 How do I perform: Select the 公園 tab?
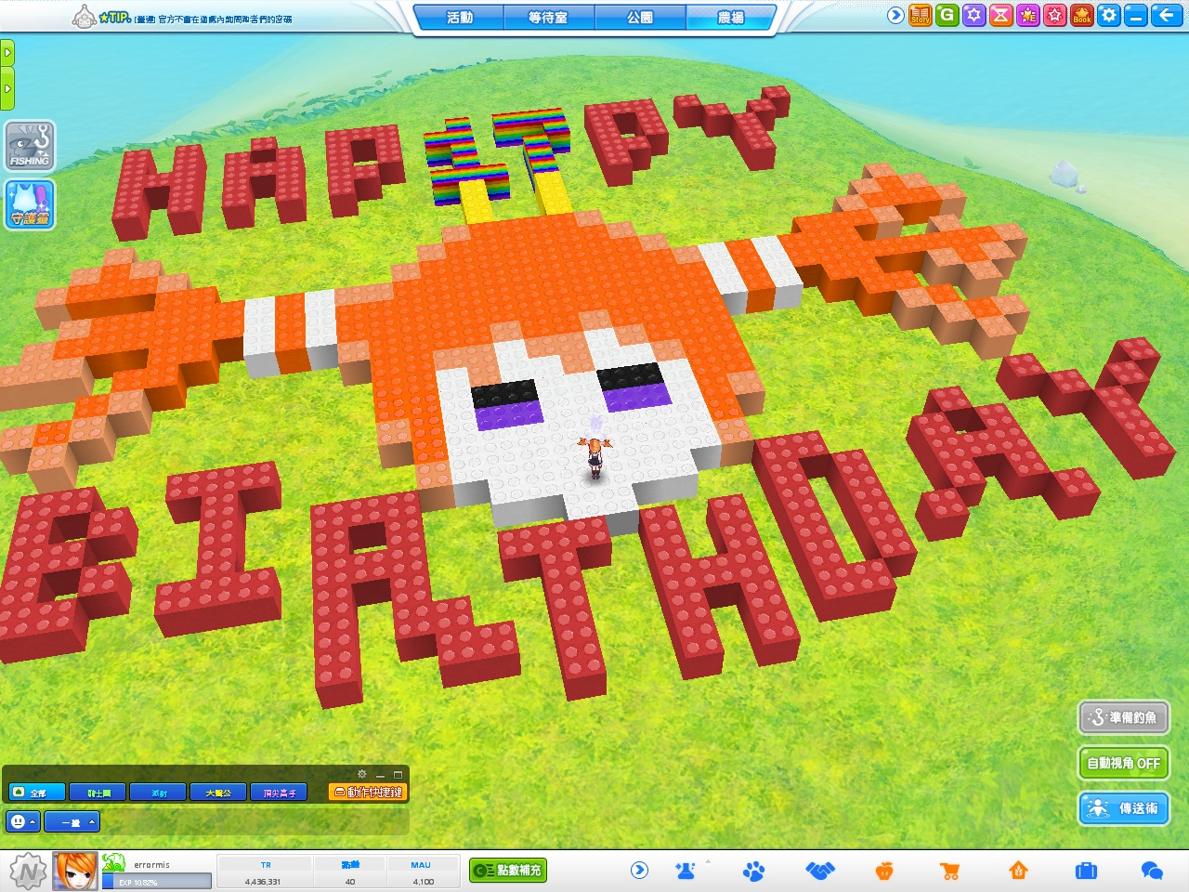tap(640, 17)
